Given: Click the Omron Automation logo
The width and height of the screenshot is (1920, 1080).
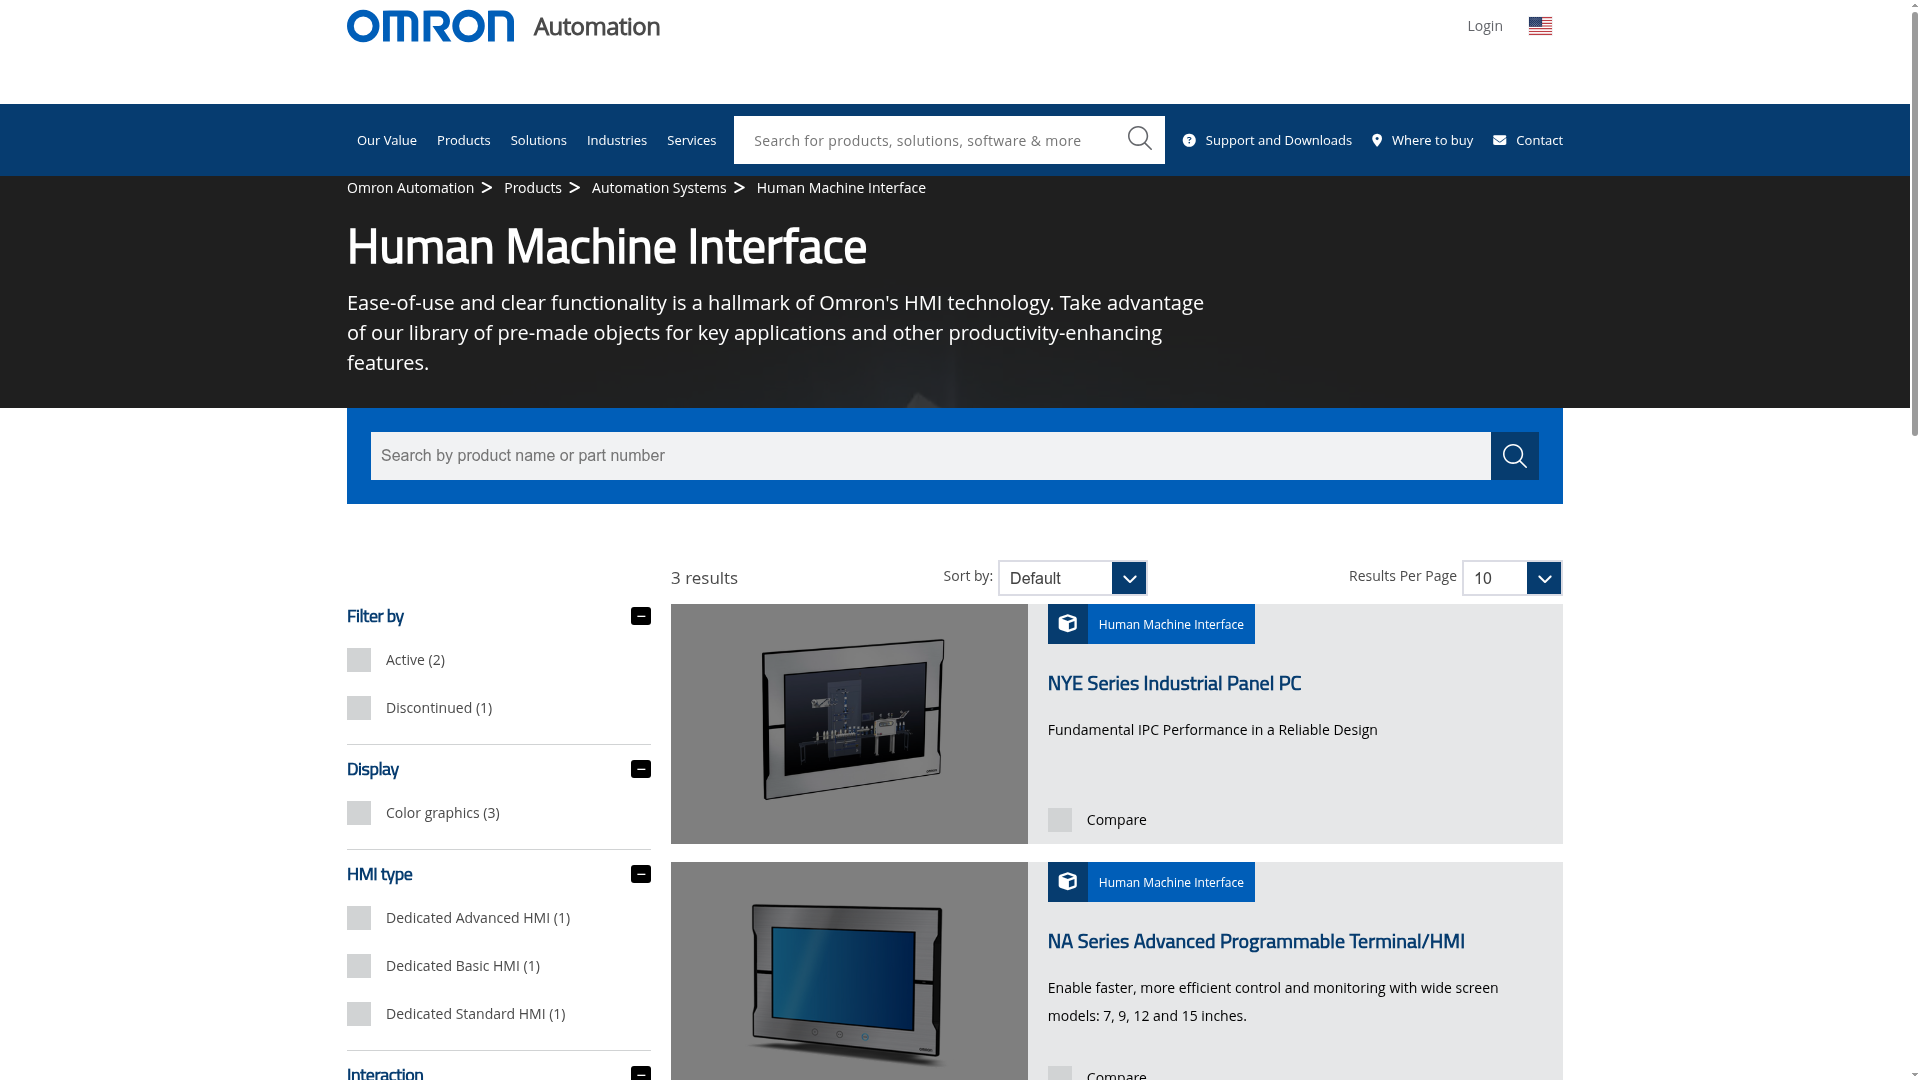Looking at the screenshot, I should [x=503, y=26].
